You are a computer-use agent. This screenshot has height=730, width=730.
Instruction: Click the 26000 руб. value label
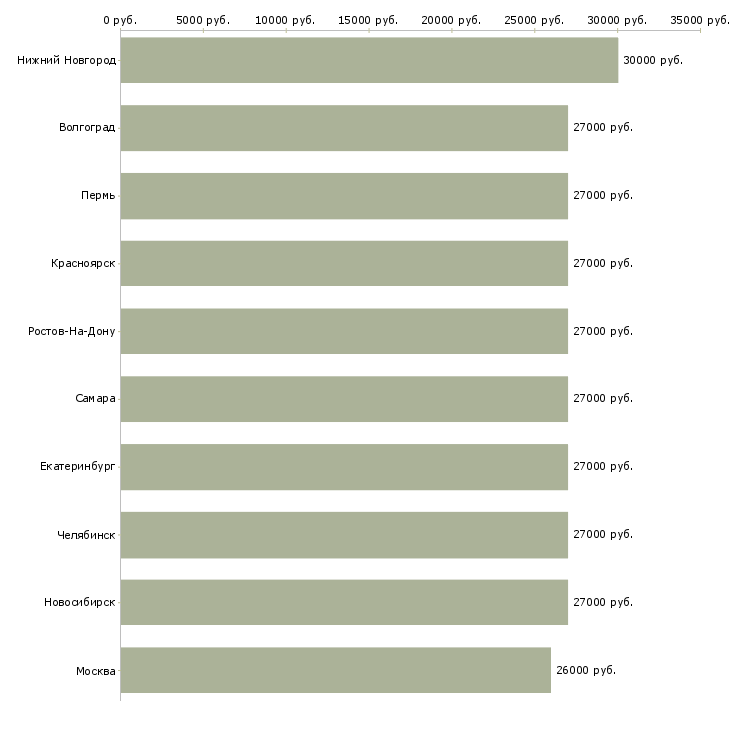[x=585, y=671]
